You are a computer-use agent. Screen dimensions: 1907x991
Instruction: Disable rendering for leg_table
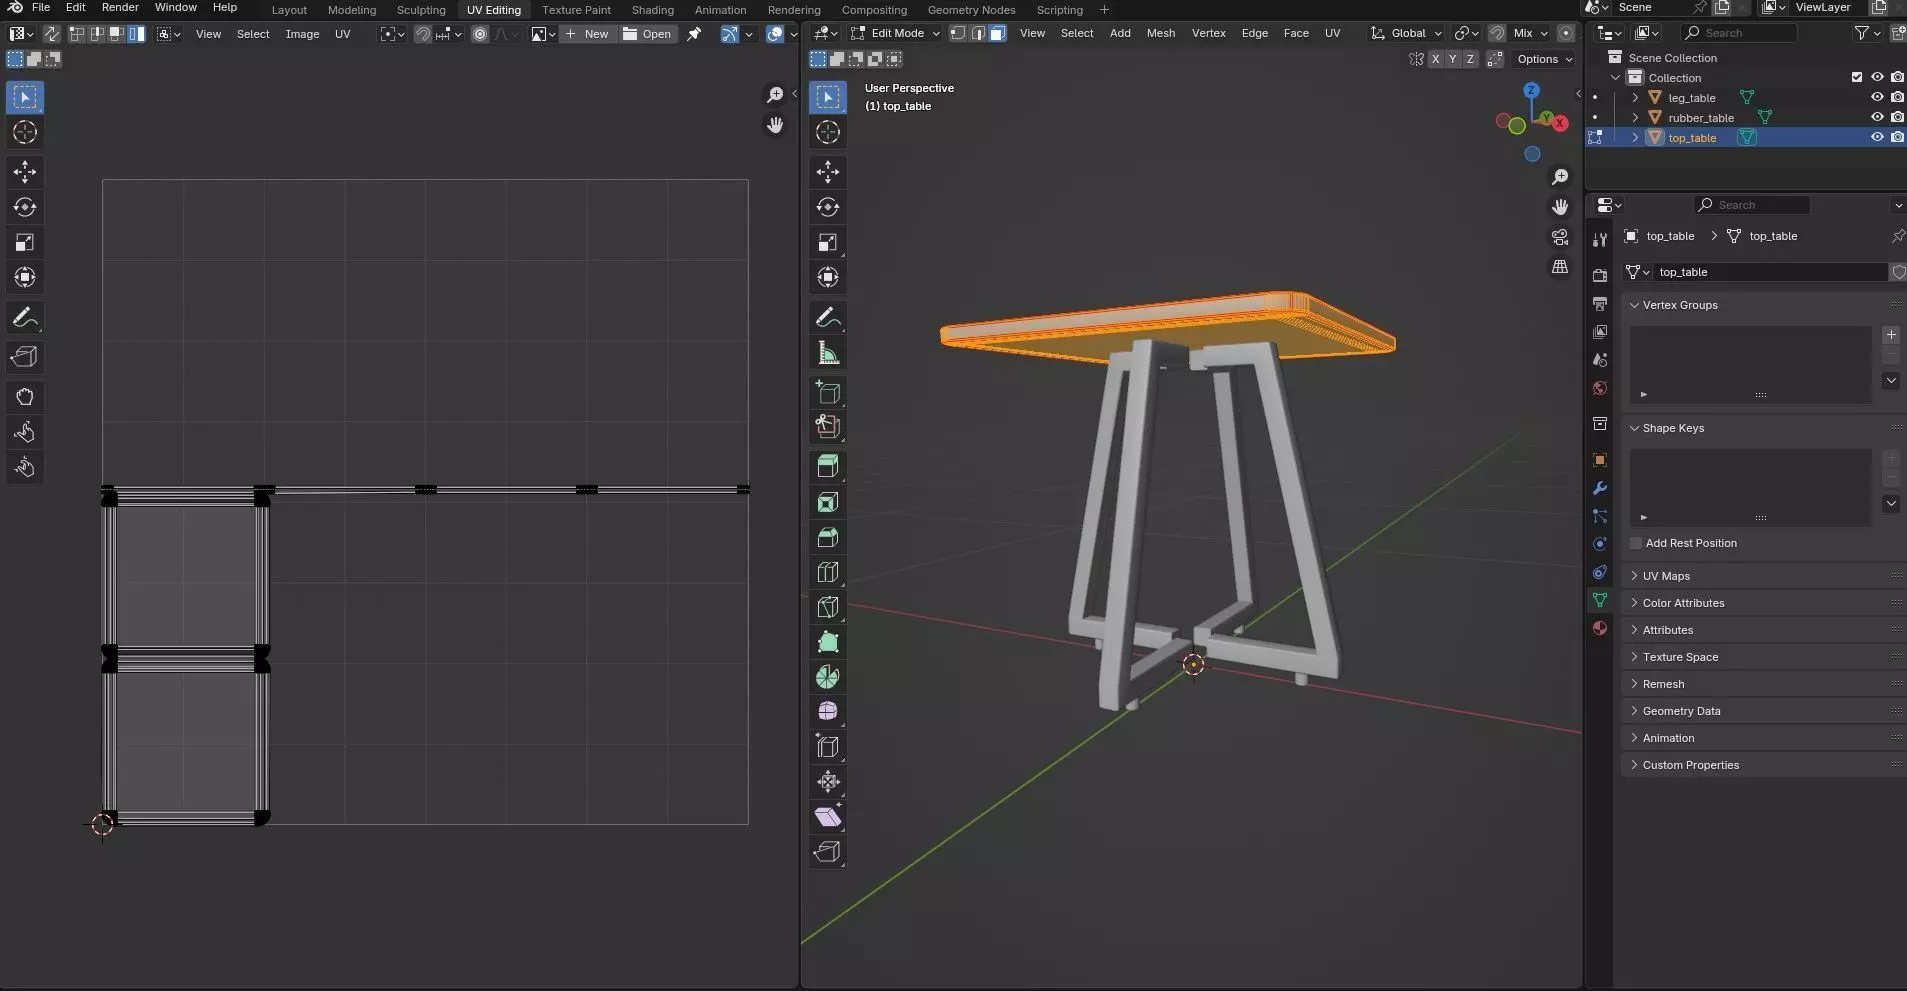1897,97
